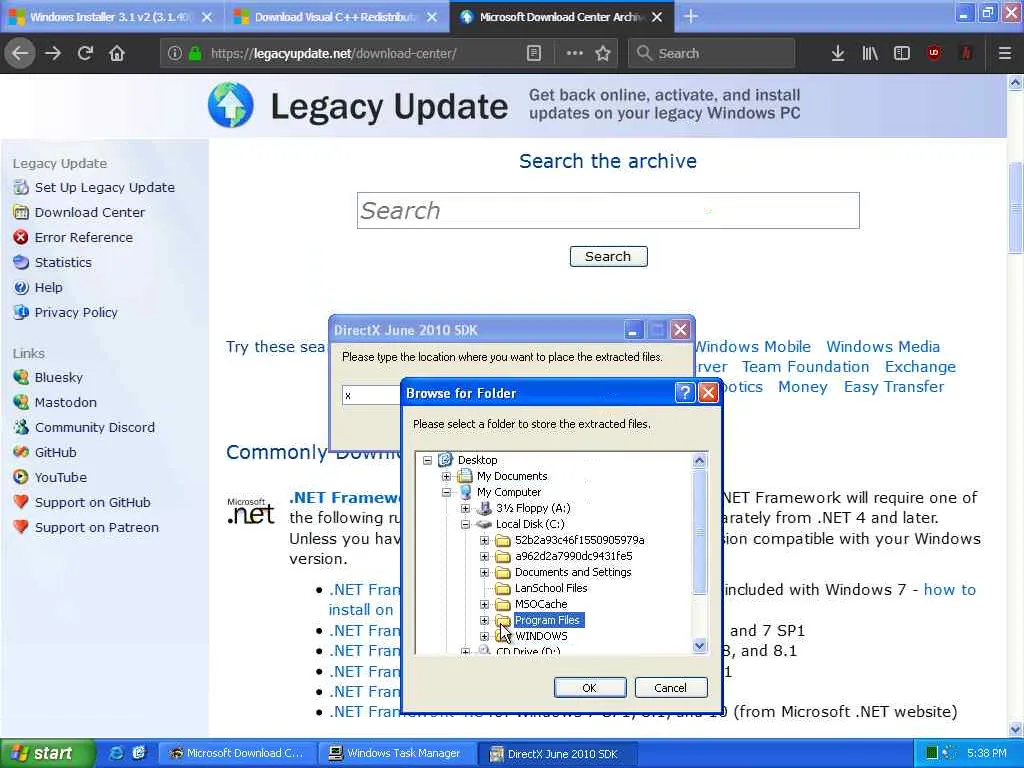Select the LanSchool Files folder

pyautogui.click(x=551, y=588)
